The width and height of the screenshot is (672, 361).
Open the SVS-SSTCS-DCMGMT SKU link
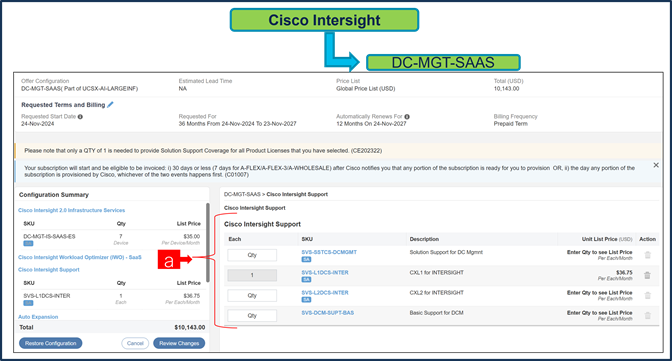tap(329, 252)
